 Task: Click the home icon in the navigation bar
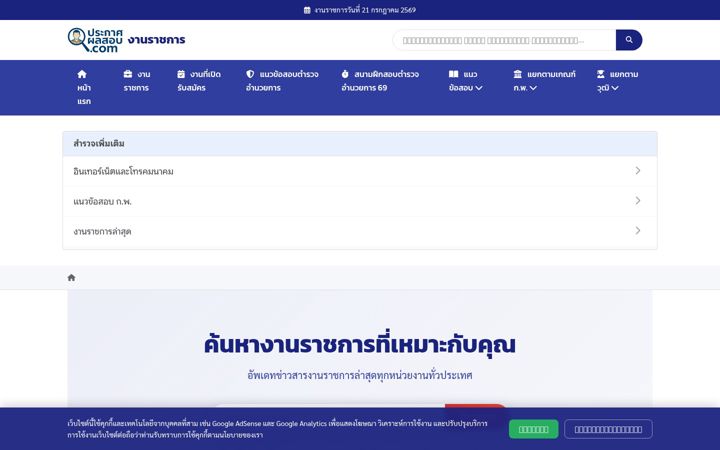point(82,74)
